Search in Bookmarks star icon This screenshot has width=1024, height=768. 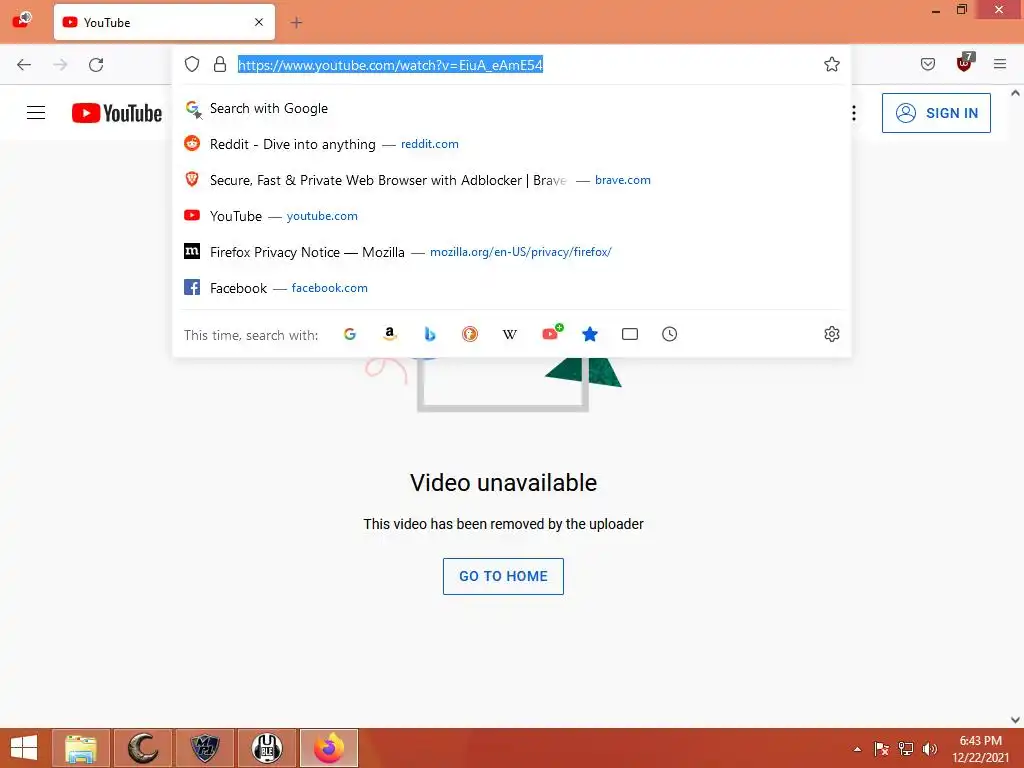point(590,334)
